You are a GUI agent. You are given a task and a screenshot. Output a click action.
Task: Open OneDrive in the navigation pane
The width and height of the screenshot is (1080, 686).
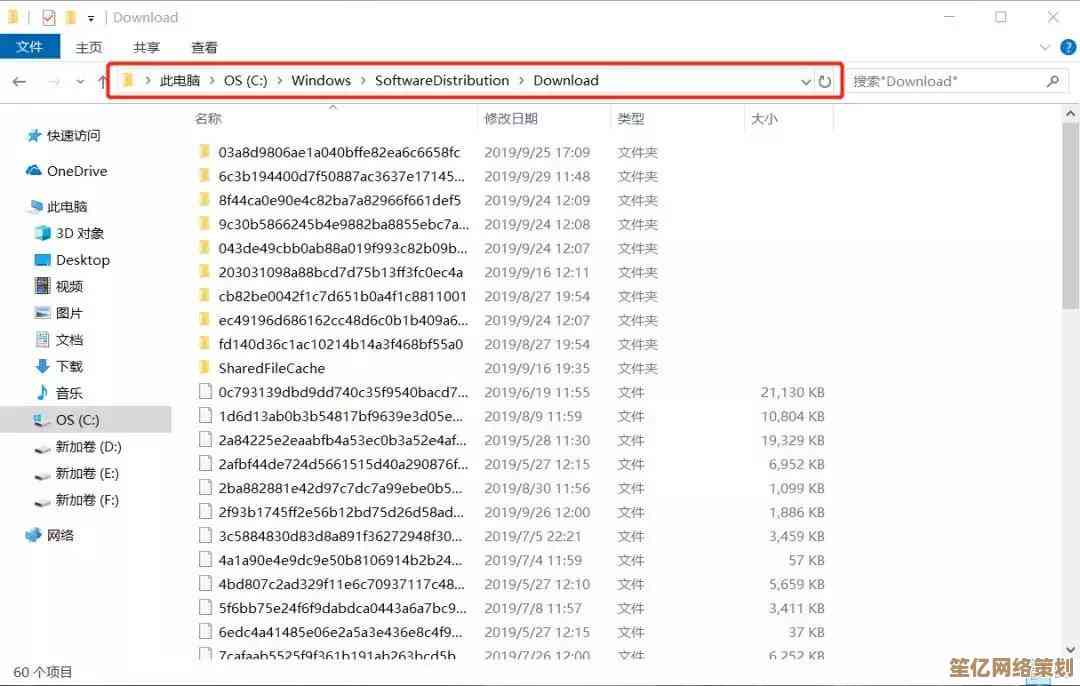(76, 171)
